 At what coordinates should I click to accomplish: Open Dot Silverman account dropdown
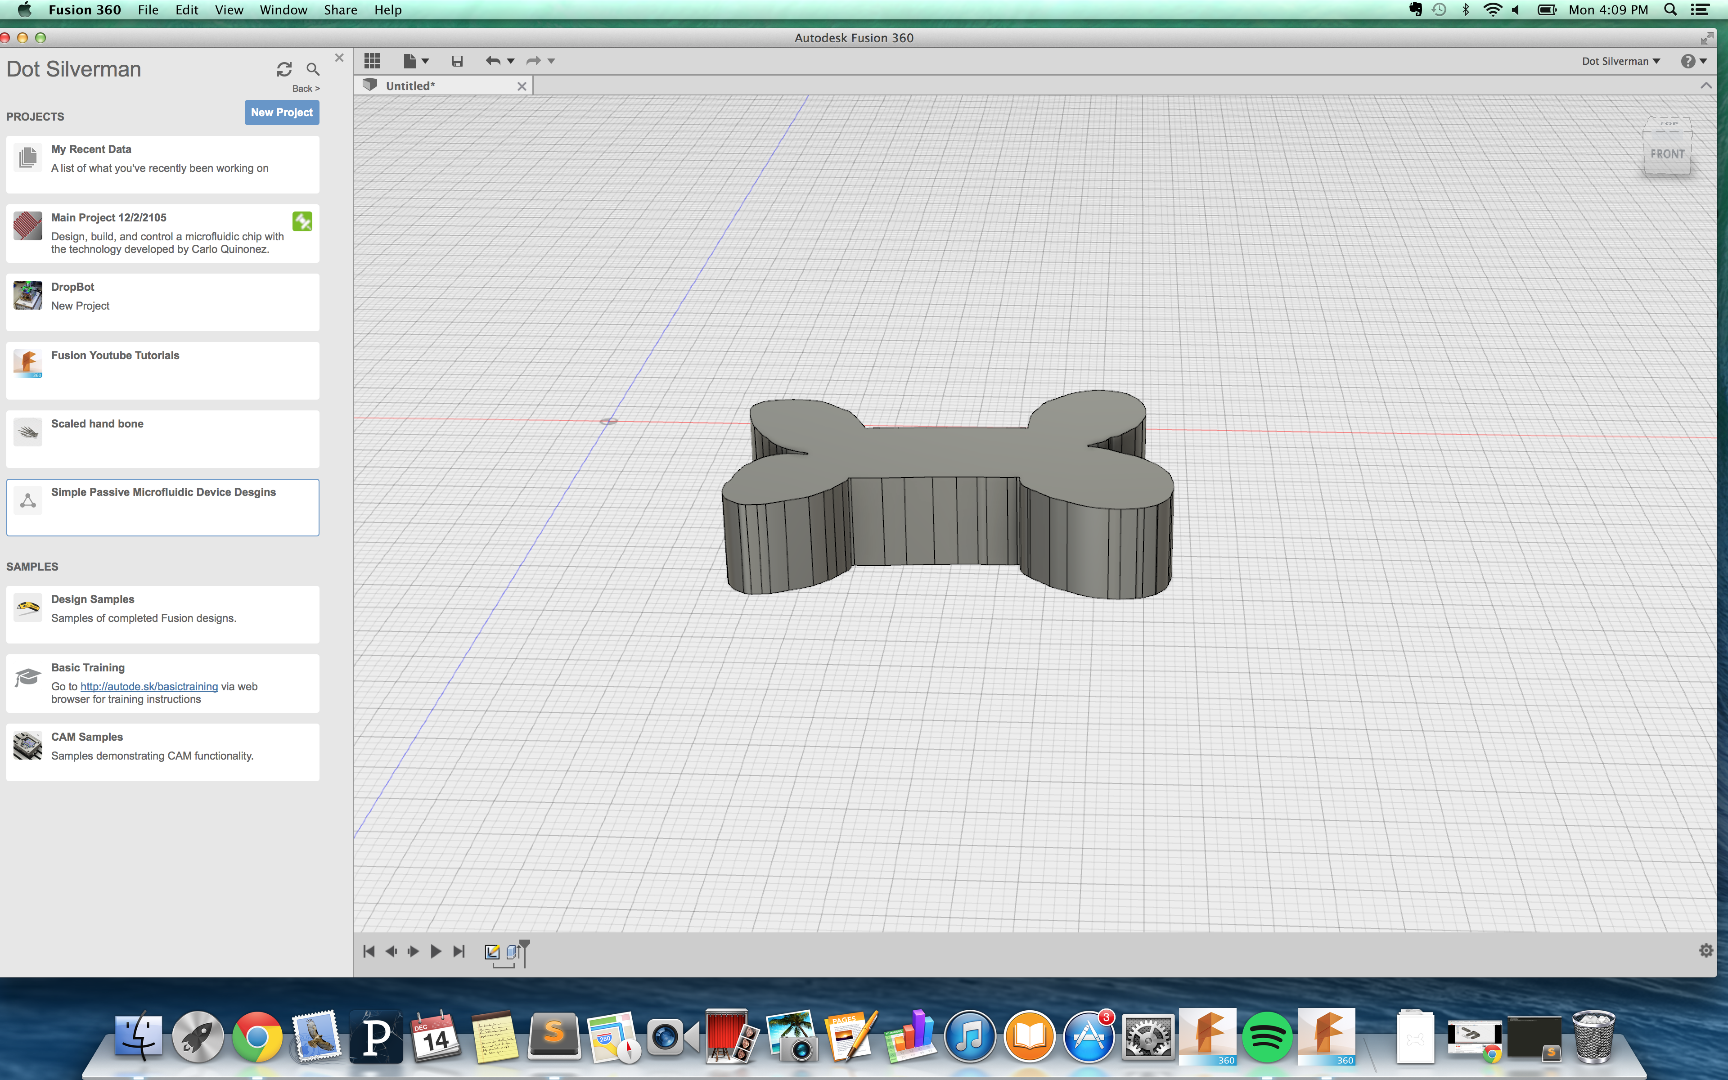[1621, 62]
